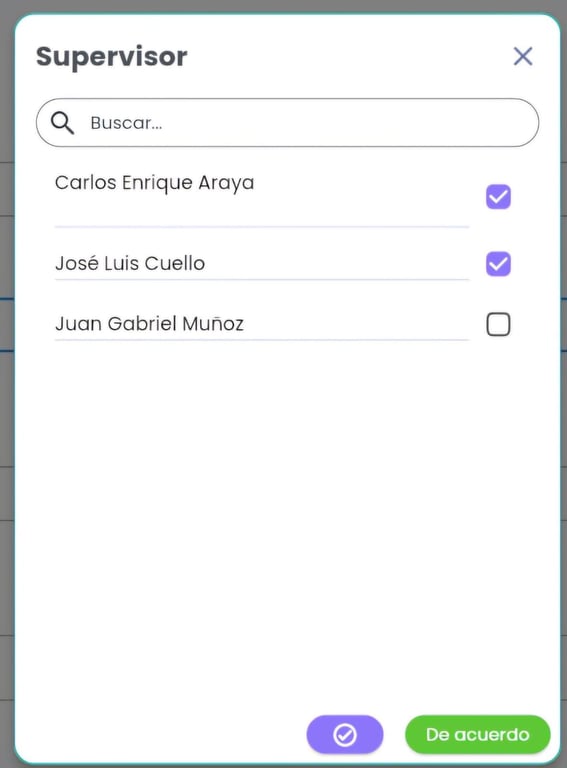
Task: Dismiss by clicking the dimmed backdrop outside the dialog
Action: pos(7,392)
